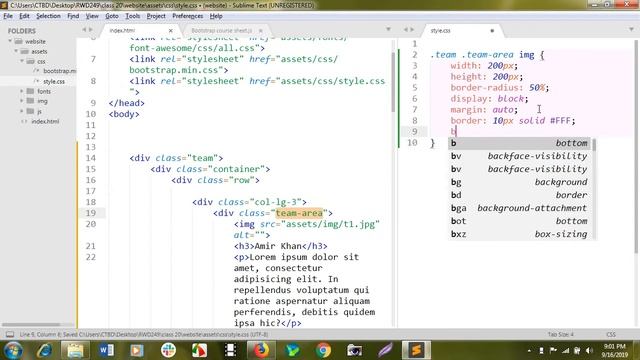The image size is (640, 360).
Task: Collapse the css folder
Action: click(22, 61)
